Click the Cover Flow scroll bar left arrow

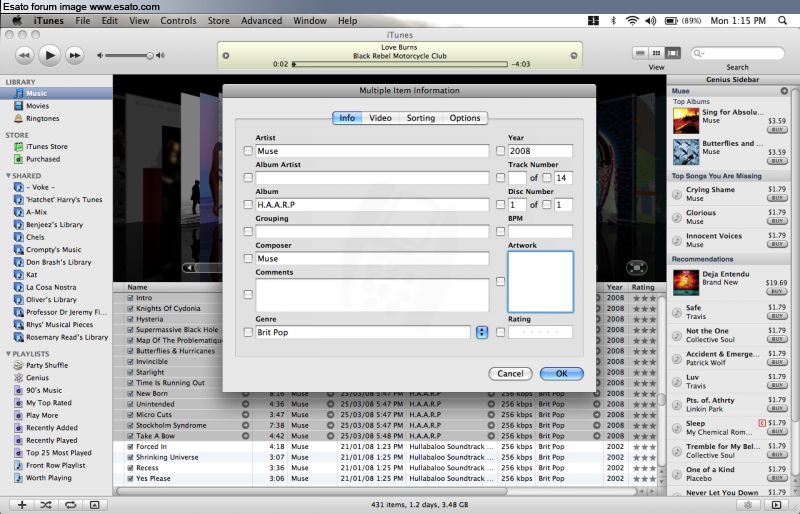click(x=189, y=267)
